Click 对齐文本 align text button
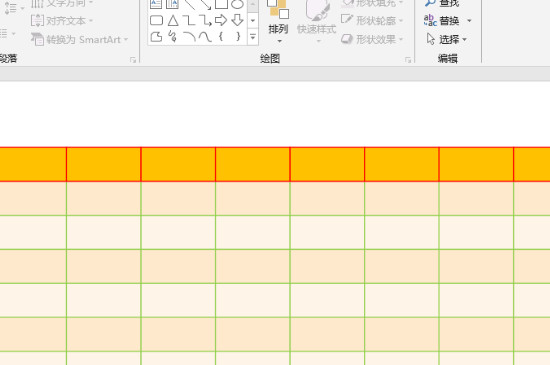 pos(62,21)
